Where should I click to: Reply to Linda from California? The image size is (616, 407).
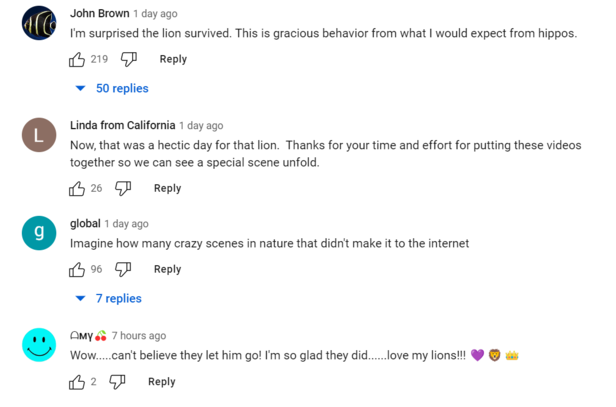pyautogui.click(x=167, y=188)
